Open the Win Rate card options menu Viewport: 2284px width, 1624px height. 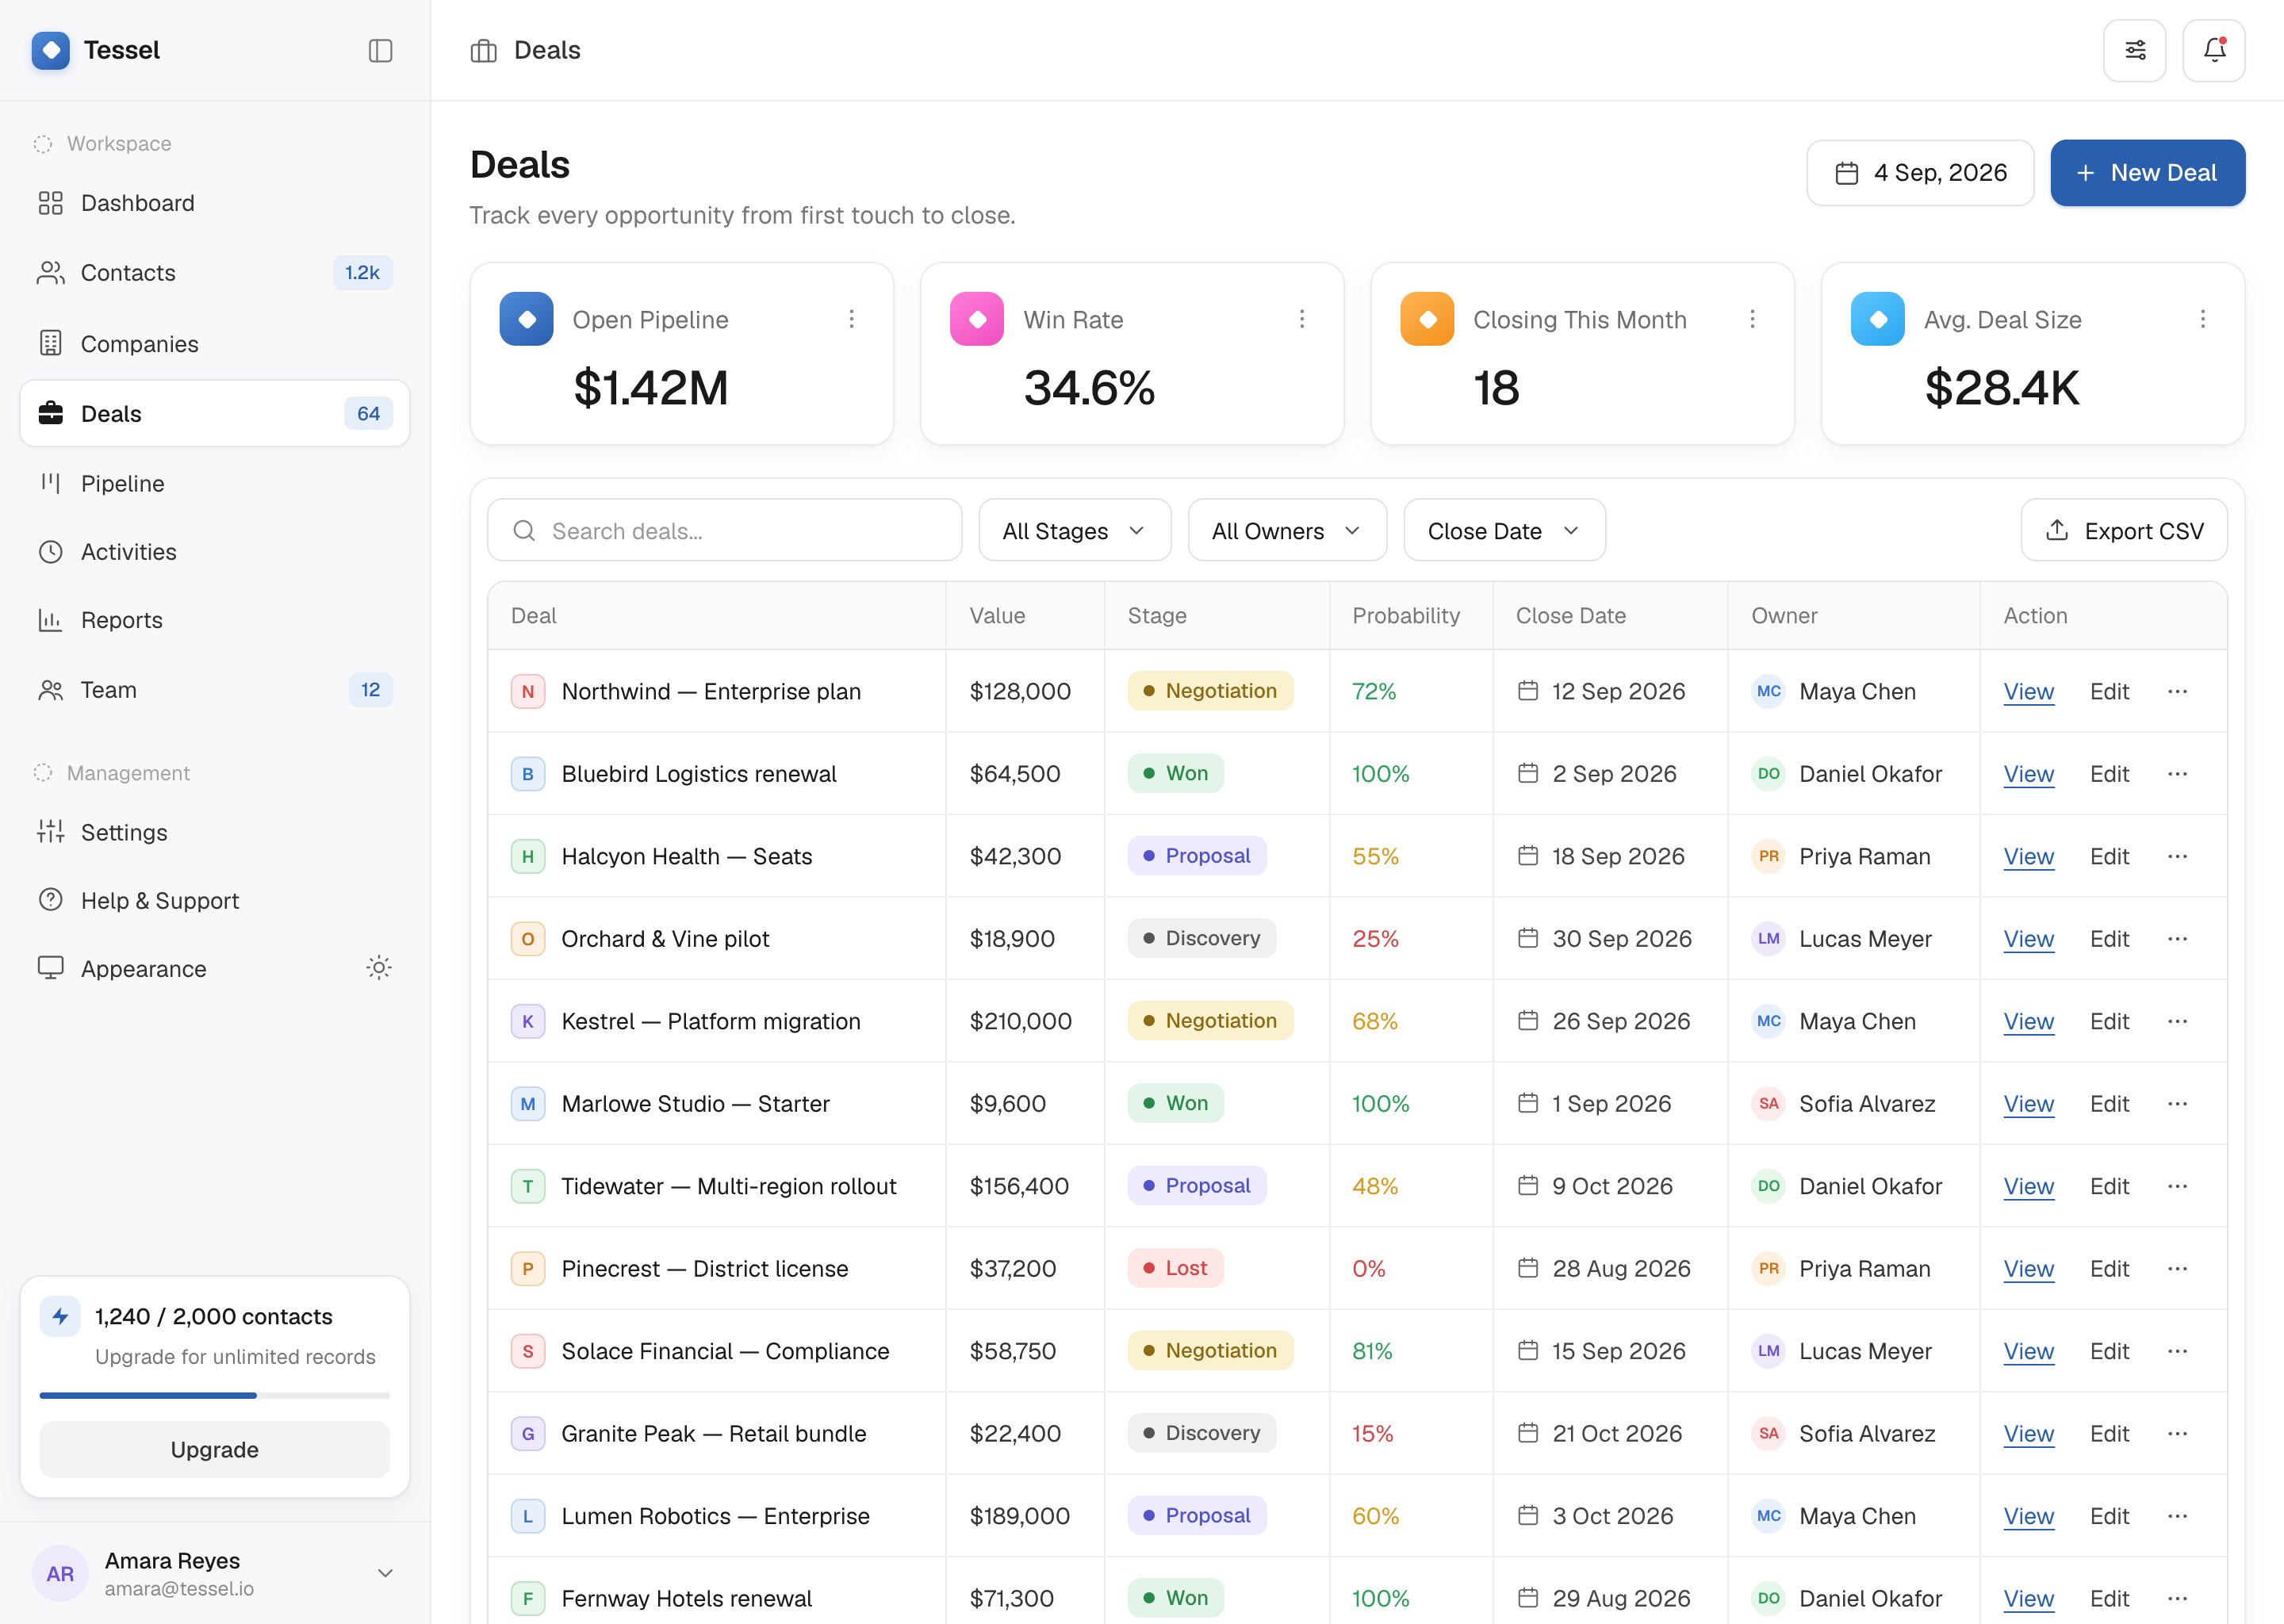point(1301,319)
